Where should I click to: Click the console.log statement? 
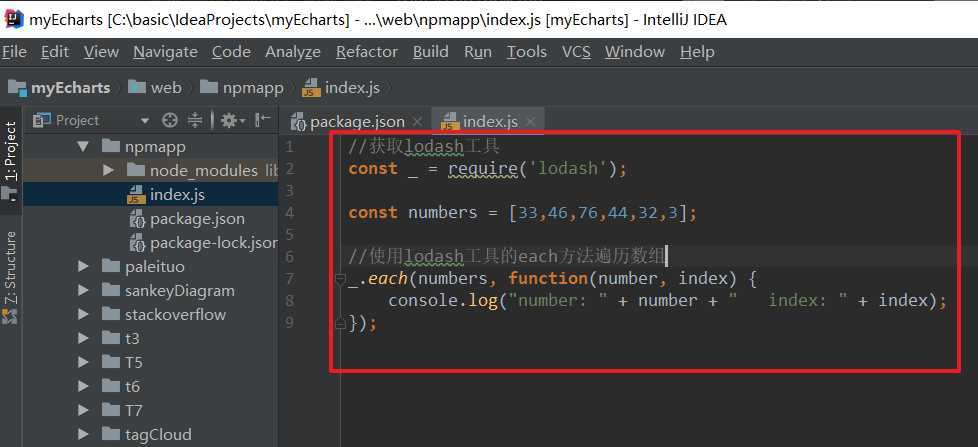[x=667, y=300]
